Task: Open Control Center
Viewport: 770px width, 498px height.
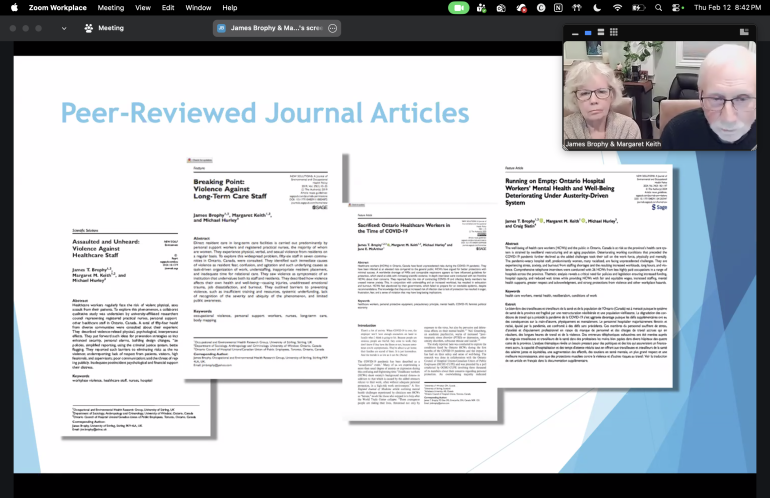Action: [678, 7]
